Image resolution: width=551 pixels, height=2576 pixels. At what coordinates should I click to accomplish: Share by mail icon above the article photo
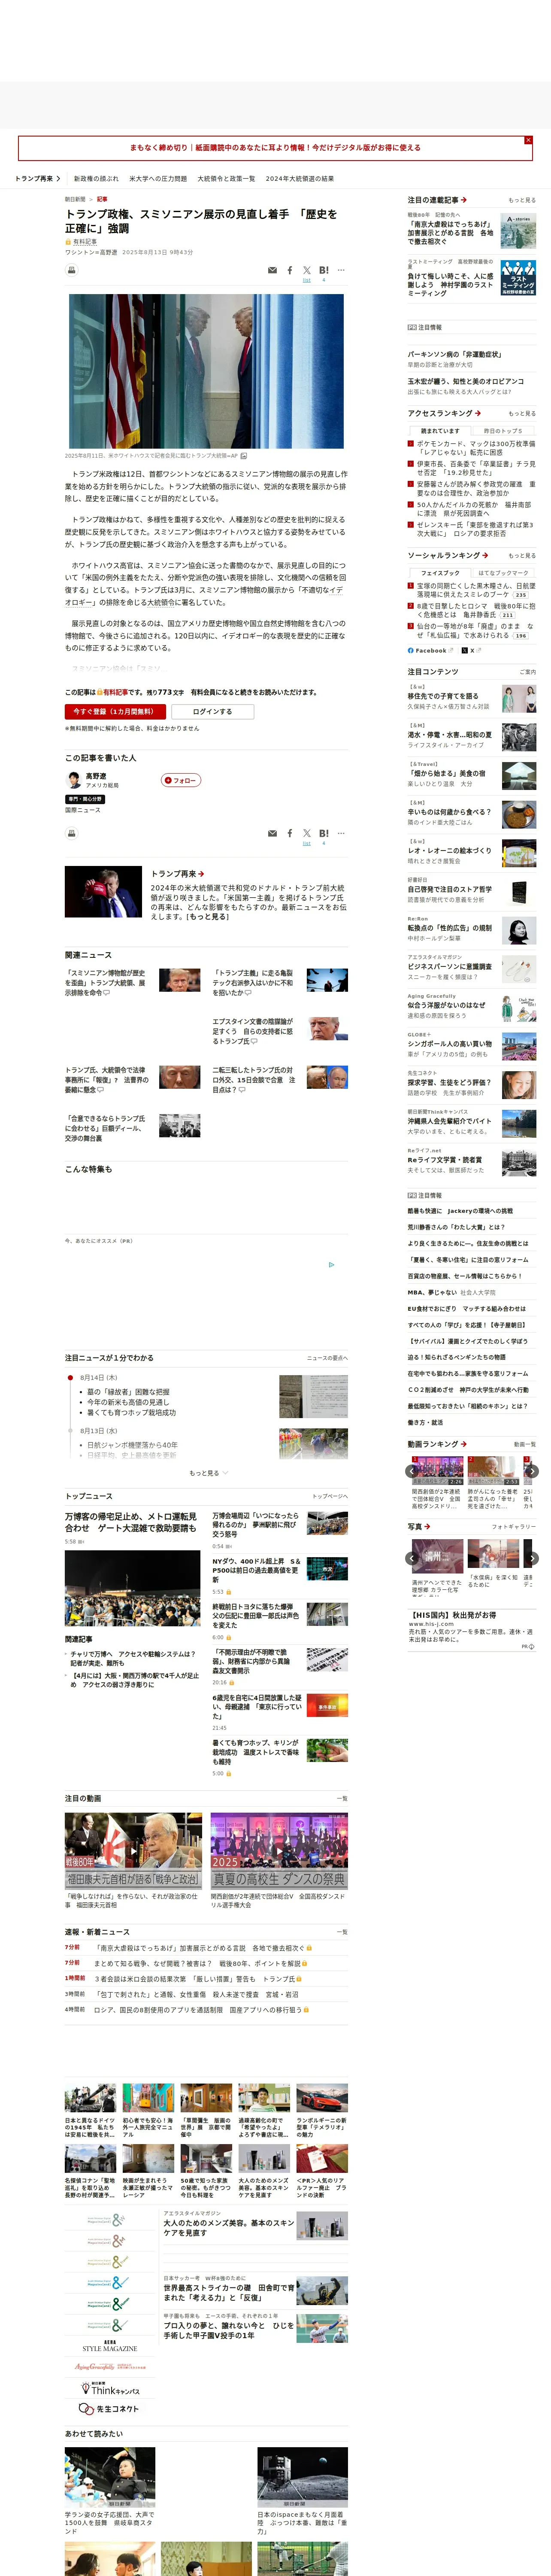[x=272, y=270]
